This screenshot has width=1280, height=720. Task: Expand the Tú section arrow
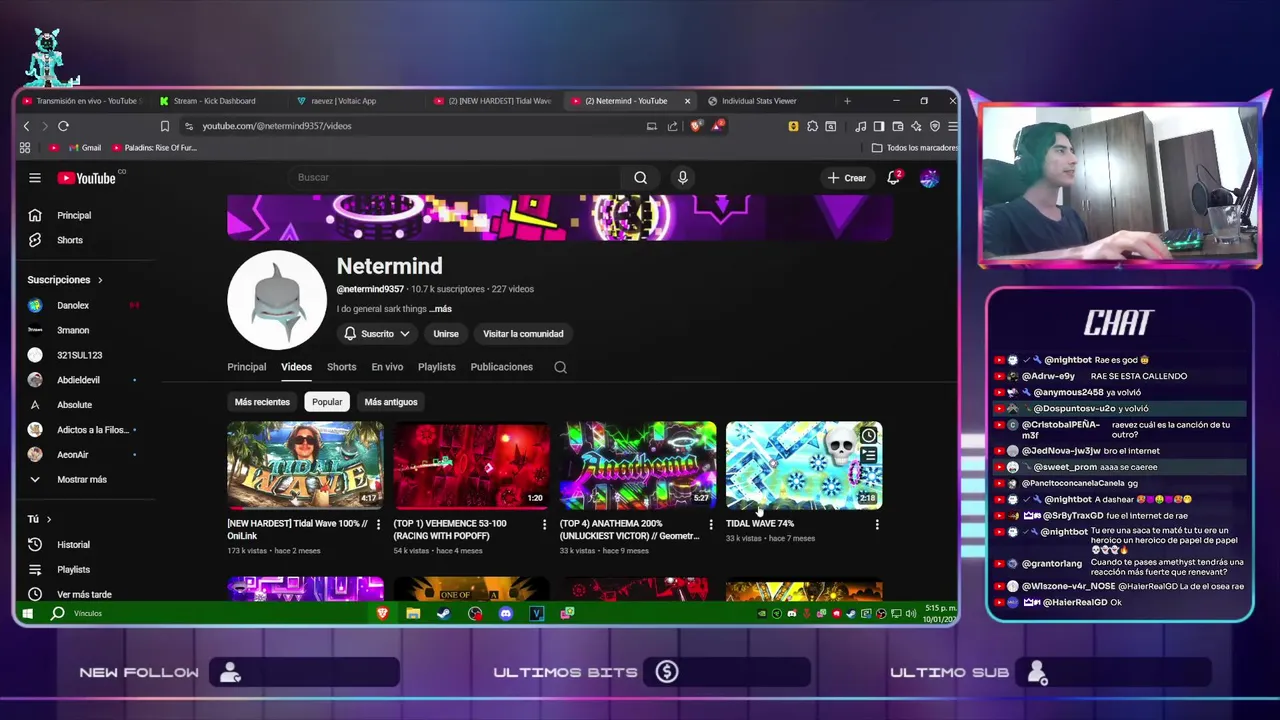tap(48, 519)
